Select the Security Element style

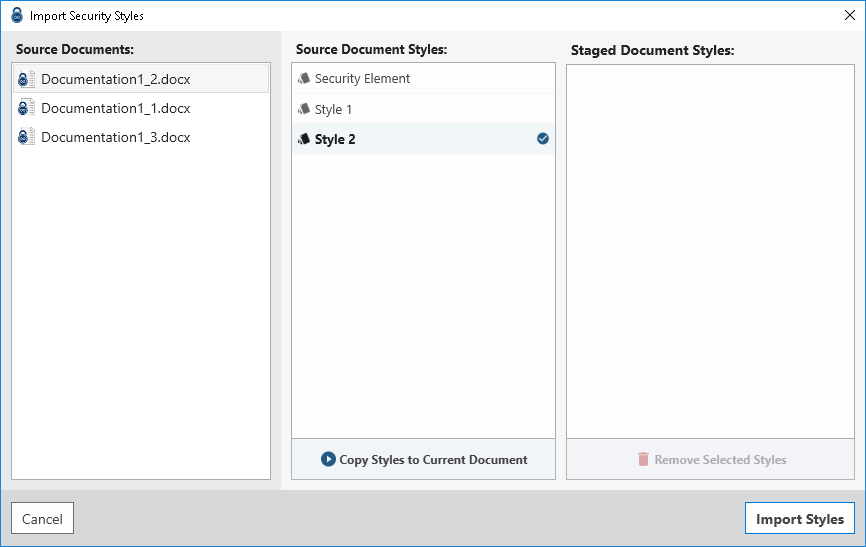362,78
